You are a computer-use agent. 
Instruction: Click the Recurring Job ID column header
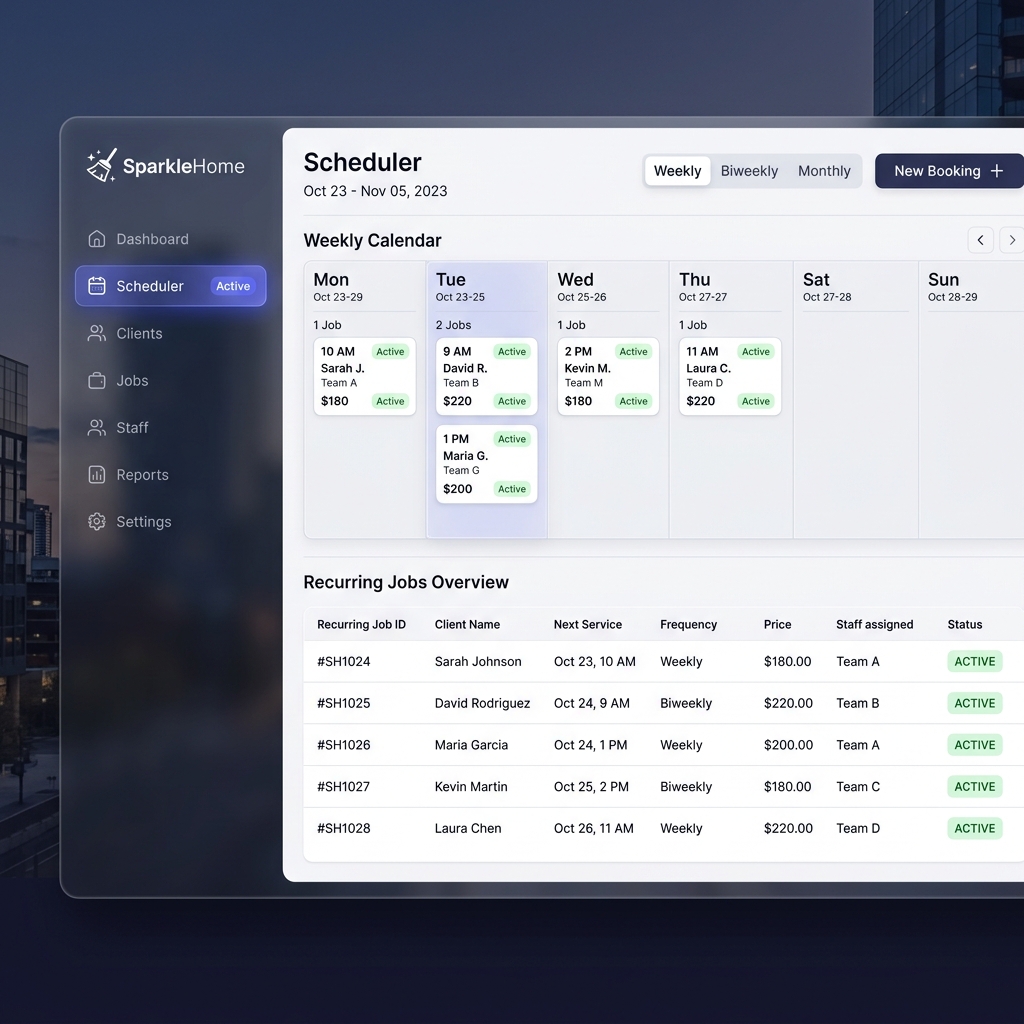(x=361, y=624)
